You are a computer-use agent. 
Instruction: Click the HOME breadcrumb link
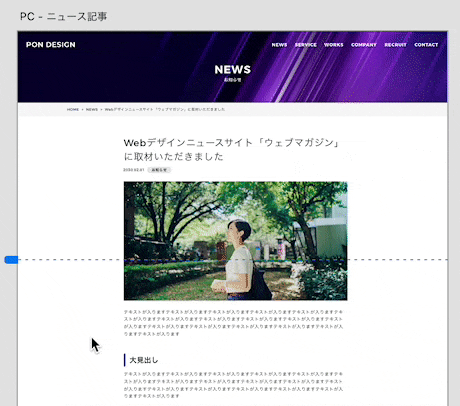point(73,109)
